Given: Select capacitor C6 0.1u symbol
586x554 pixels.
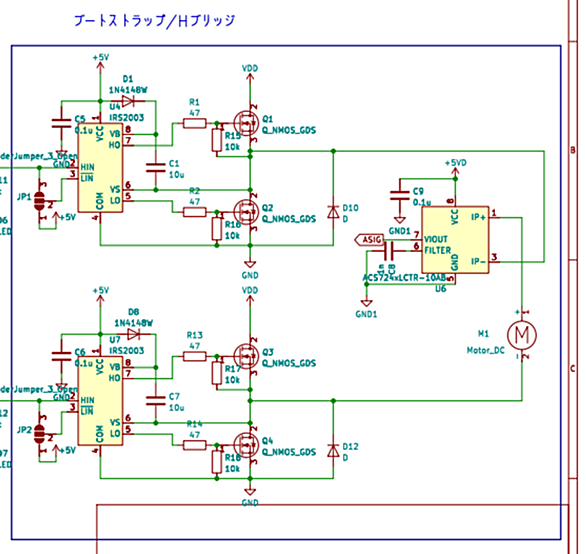Looking at the screenshot, I should pyautogui.click(x=61, y=356).
